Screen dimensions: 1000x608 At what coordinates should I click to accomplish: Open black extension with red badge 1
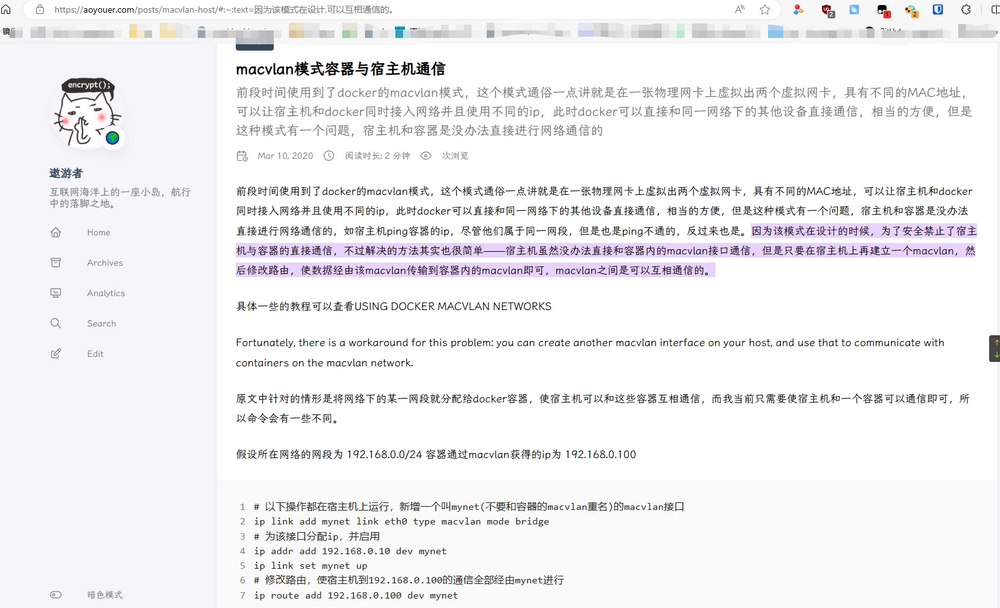click(883, 10)
